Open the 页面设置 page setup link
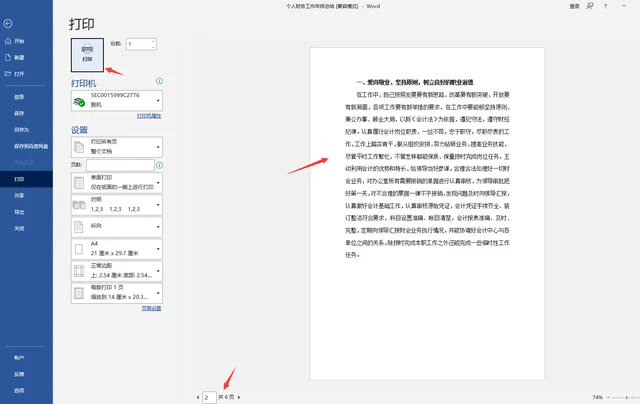 [x=151, y=309]
